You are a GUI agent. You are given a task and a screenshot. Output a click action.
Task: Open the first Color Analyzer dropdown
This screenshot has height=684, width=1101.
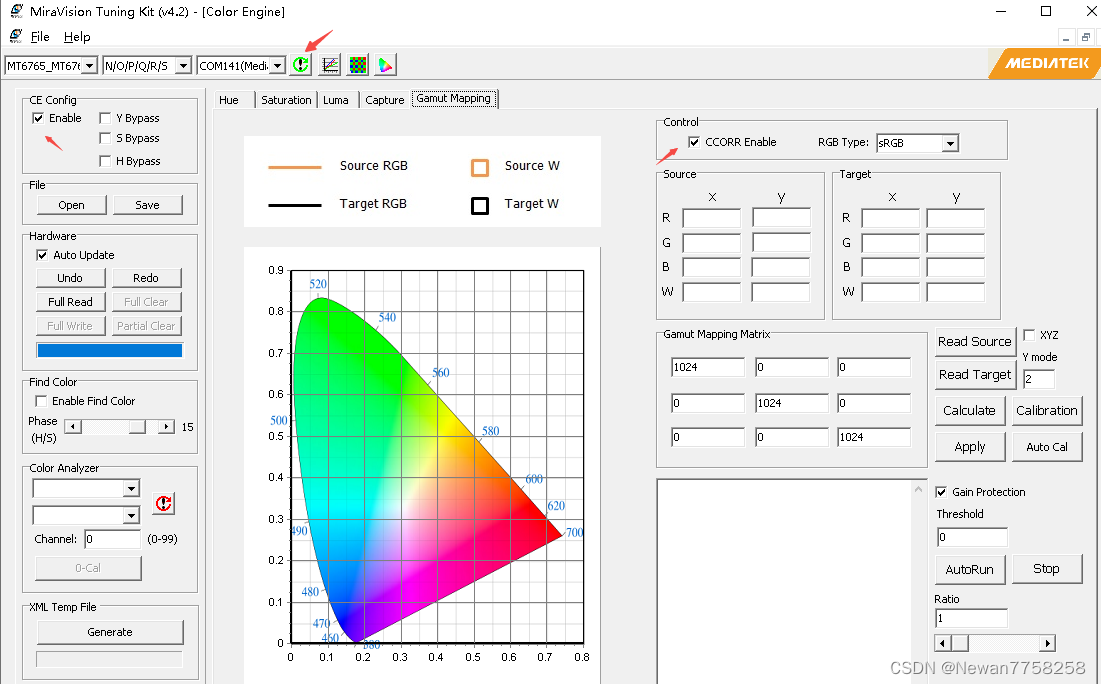point(131,488)
